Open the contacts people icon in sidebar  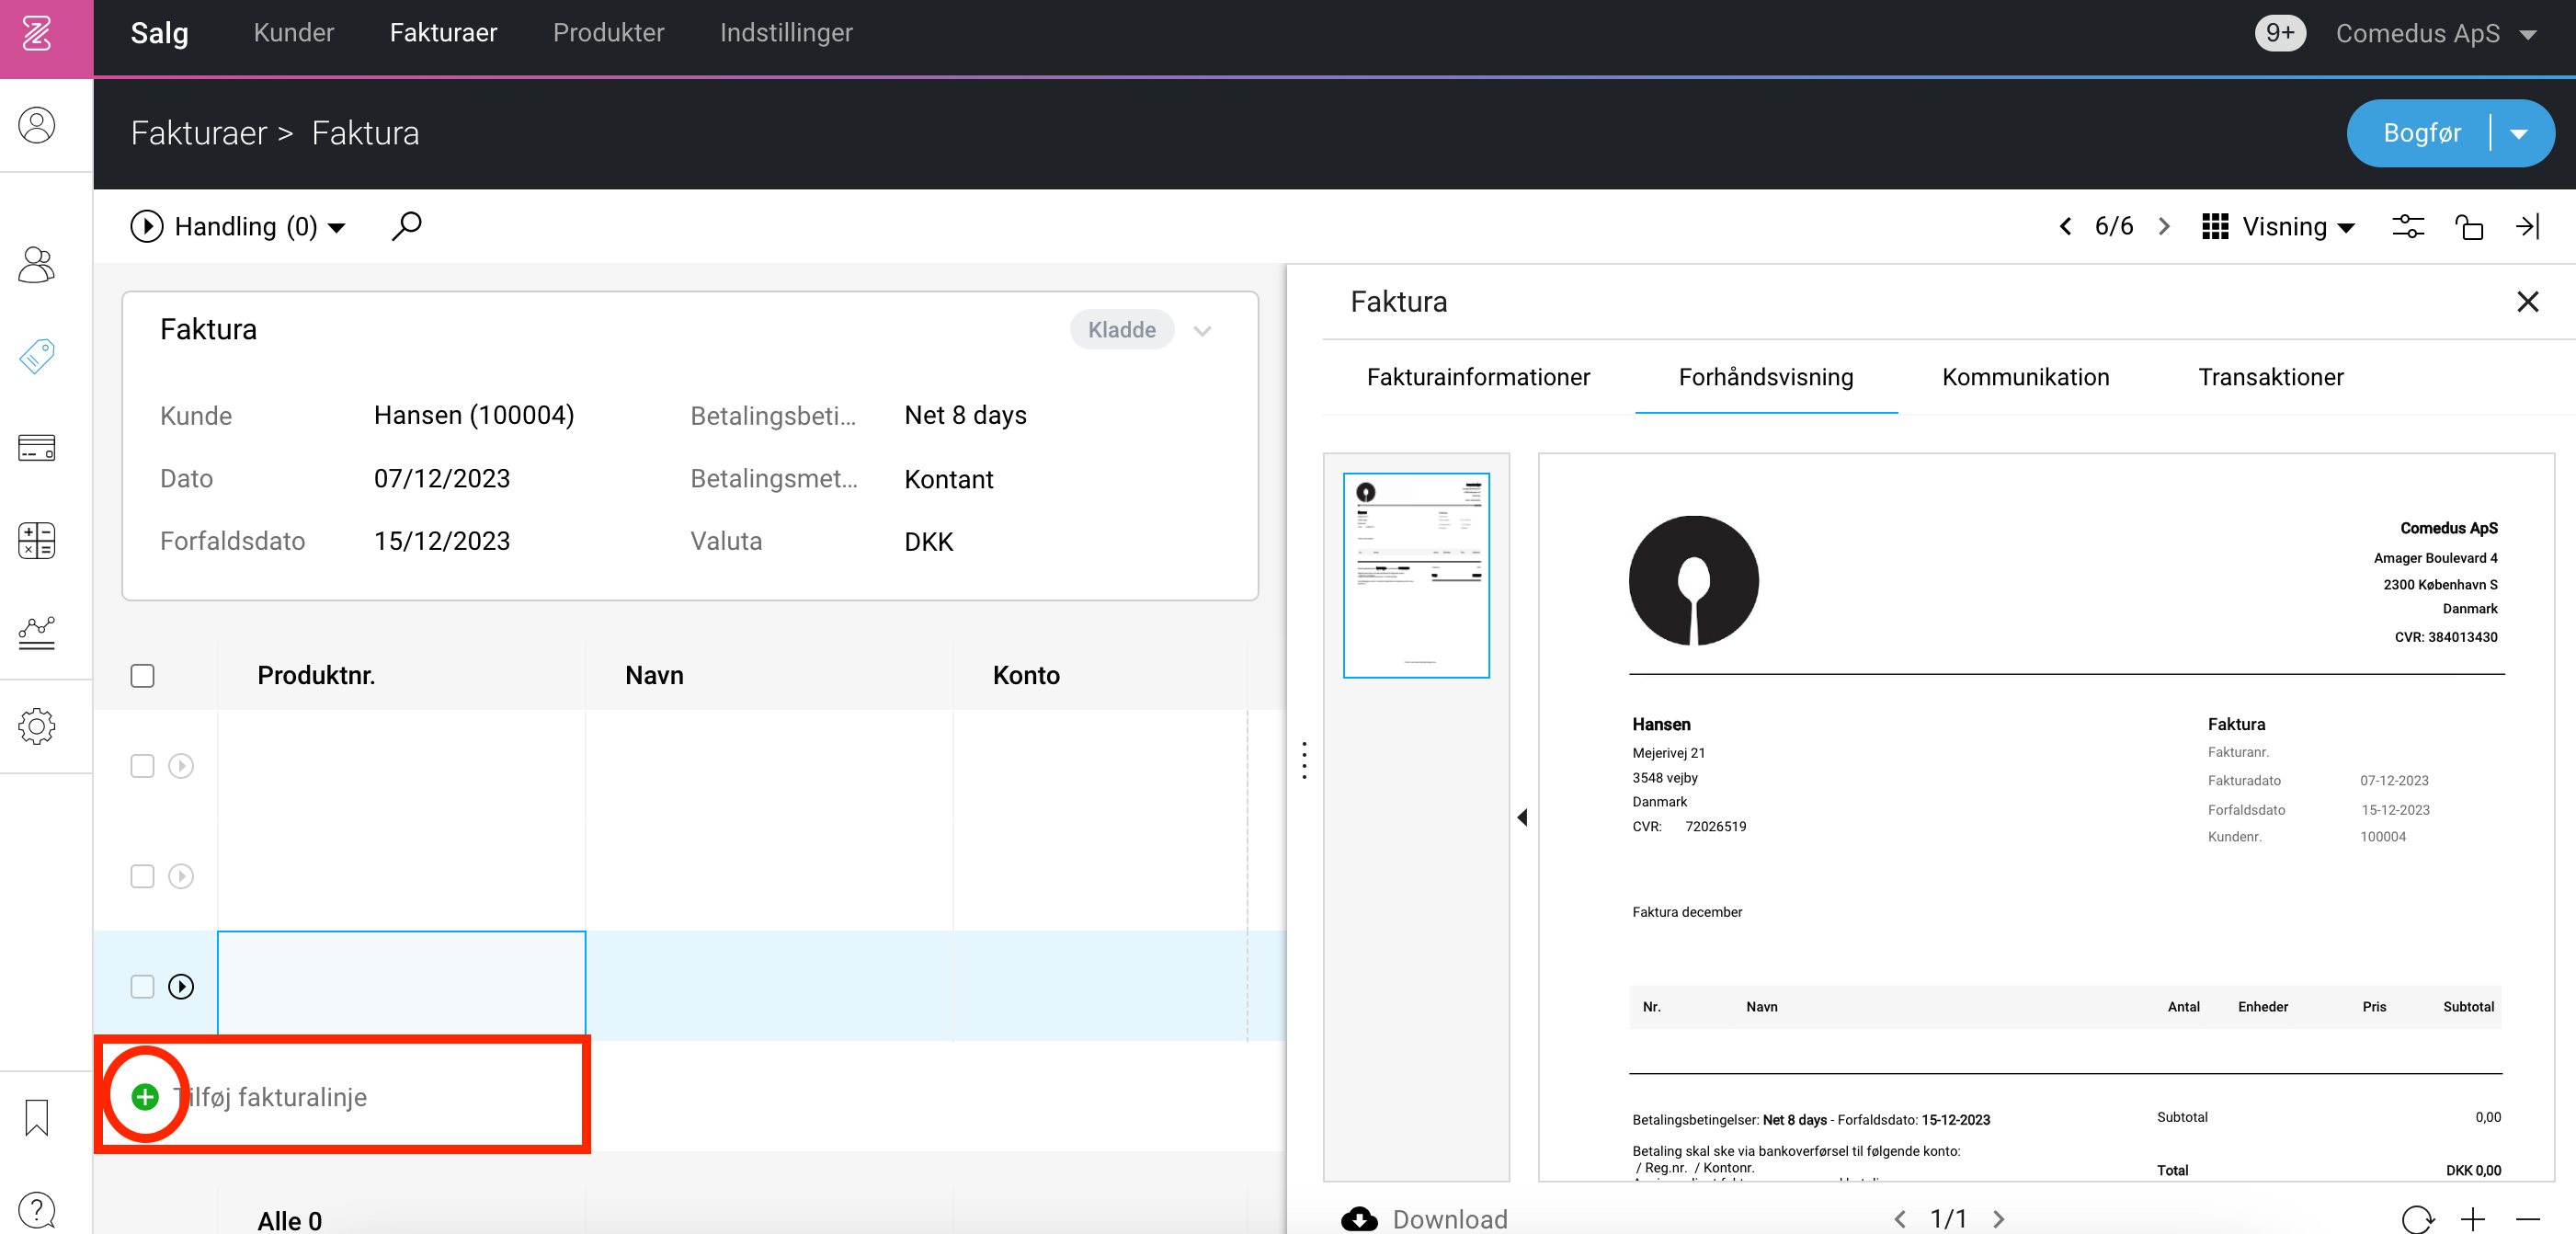pyautogui.click(x=37, y=264)
